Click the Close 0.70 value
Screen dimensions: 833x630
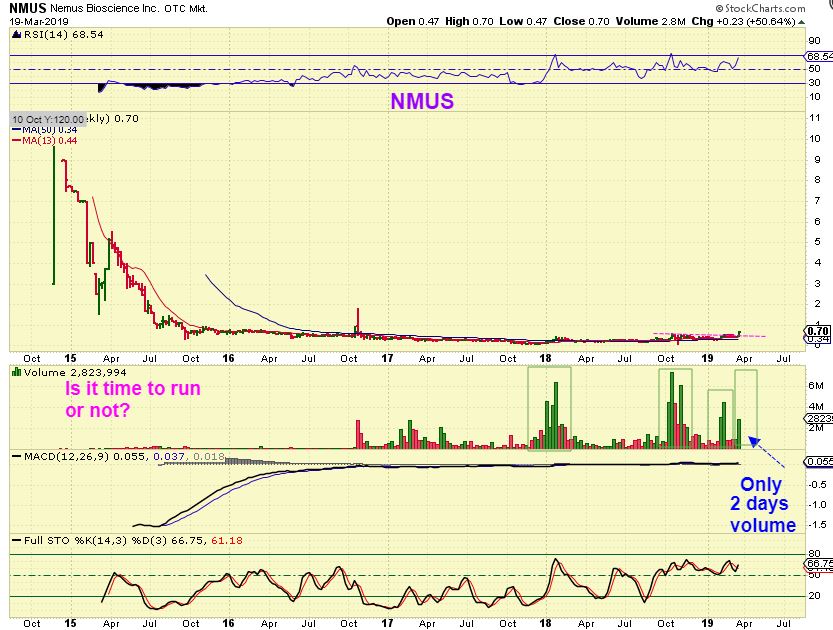(581, 22)
